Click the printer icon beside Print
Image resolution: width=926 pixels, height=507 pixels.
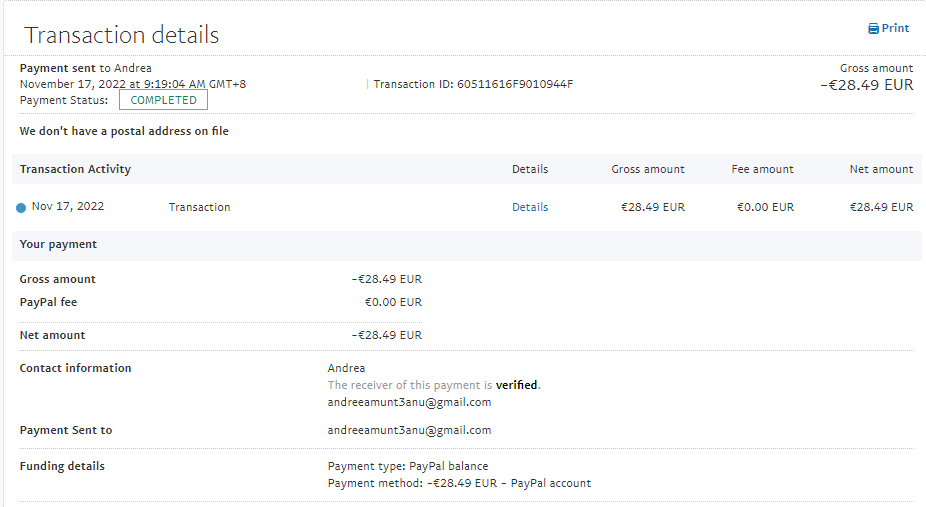[x=873, y=29]
